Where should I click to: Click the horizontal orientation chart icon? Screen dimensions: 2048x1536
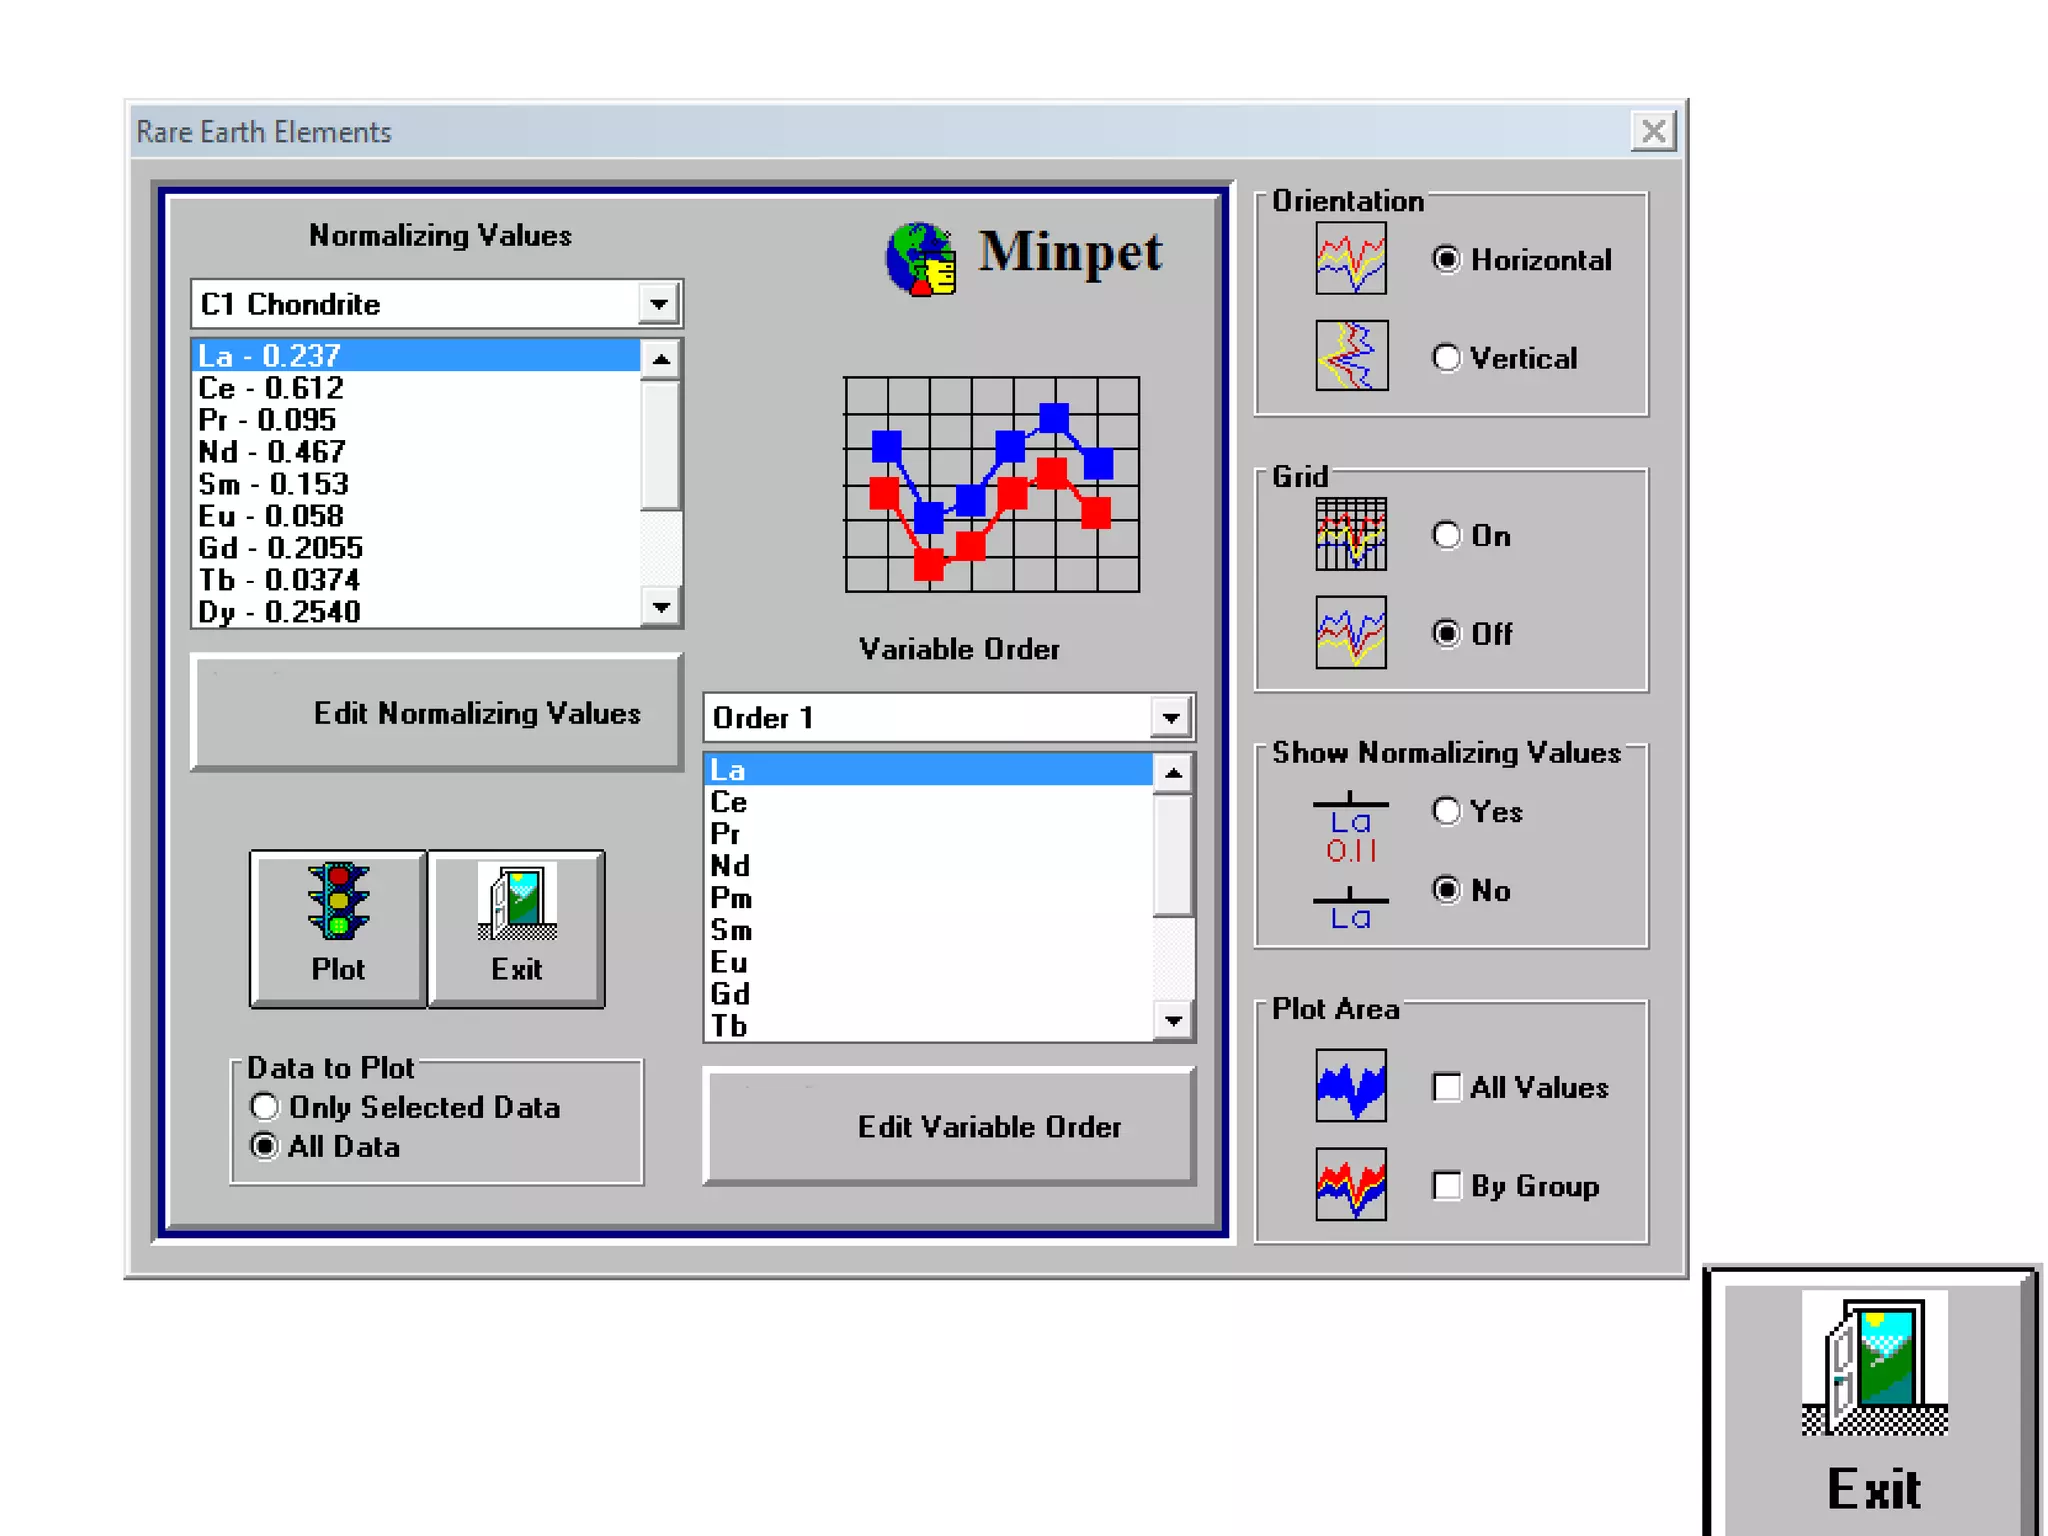1350,259
